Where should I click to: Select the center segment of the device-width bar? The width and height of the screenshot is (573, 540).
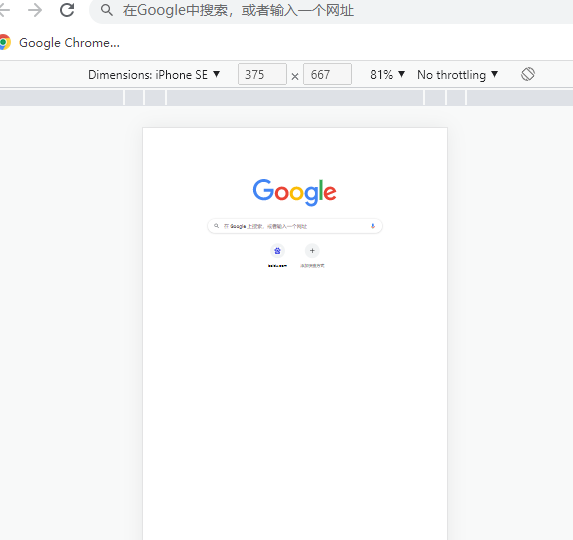tap(295, 98)
